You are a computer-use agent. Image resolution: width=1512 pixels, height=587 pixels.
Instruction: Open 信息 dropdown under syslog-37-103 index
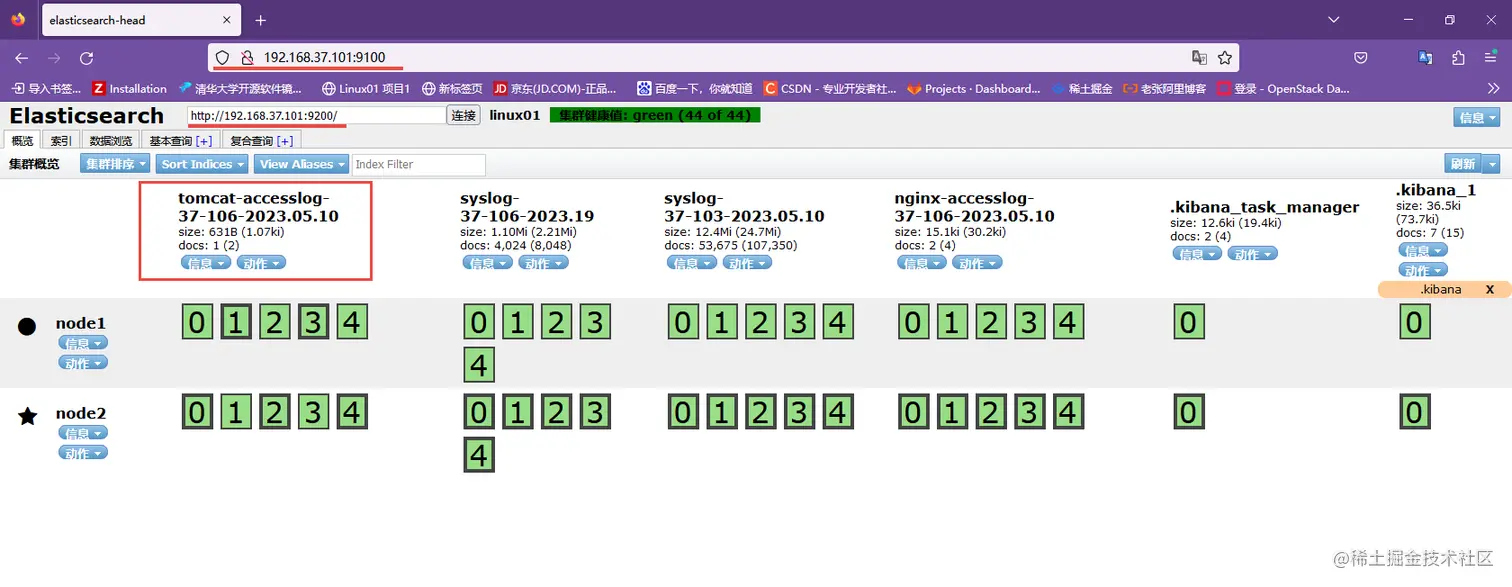coord(692,263)
